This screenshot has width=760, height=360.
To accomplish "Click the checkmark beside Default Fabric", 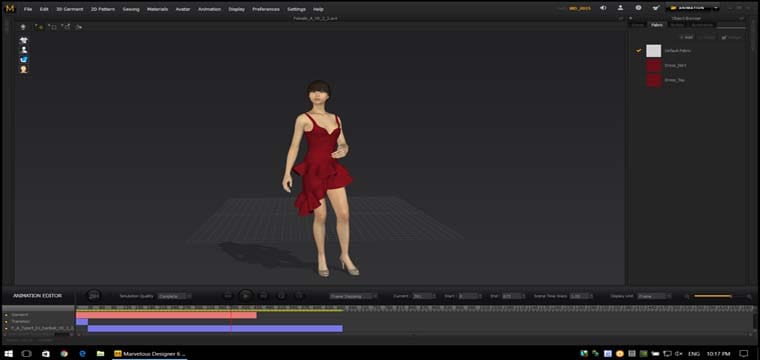I will click(638, 50).
